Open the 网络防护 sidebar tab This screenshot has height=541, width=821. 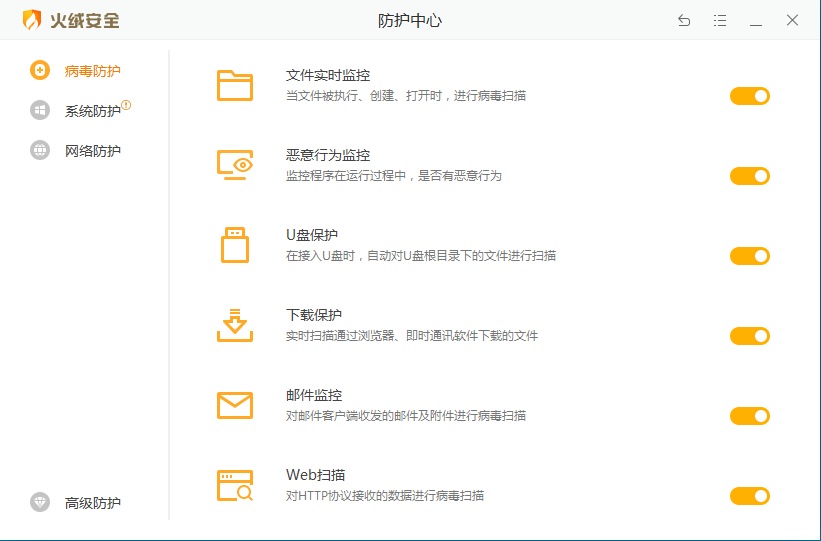[x=92, y=151]
